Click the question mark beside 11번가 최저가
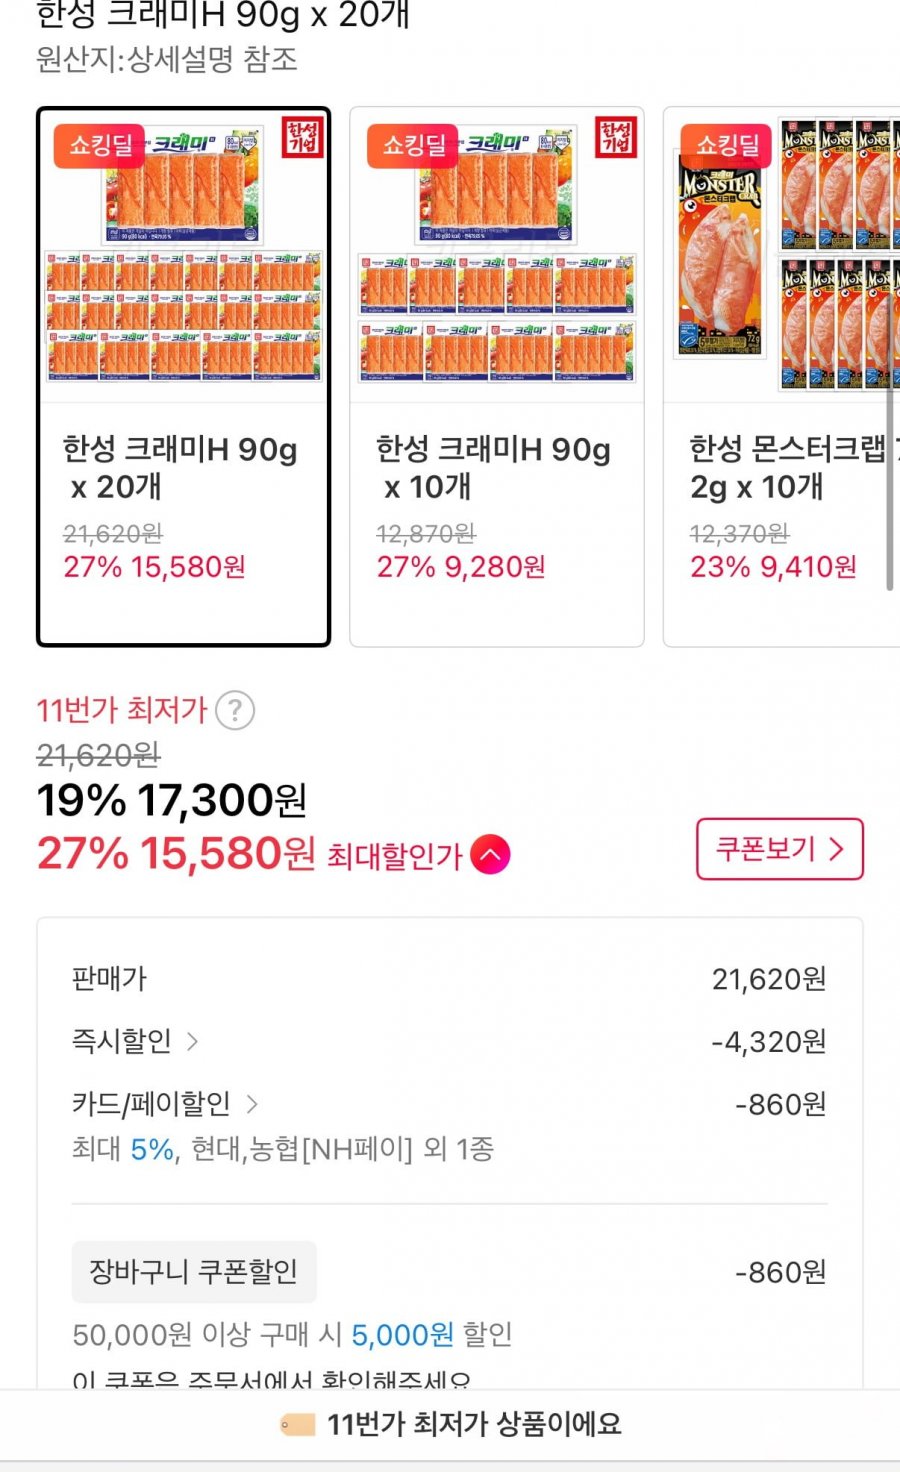Viewport: 900px width, 1472px height. coord(235,711)
